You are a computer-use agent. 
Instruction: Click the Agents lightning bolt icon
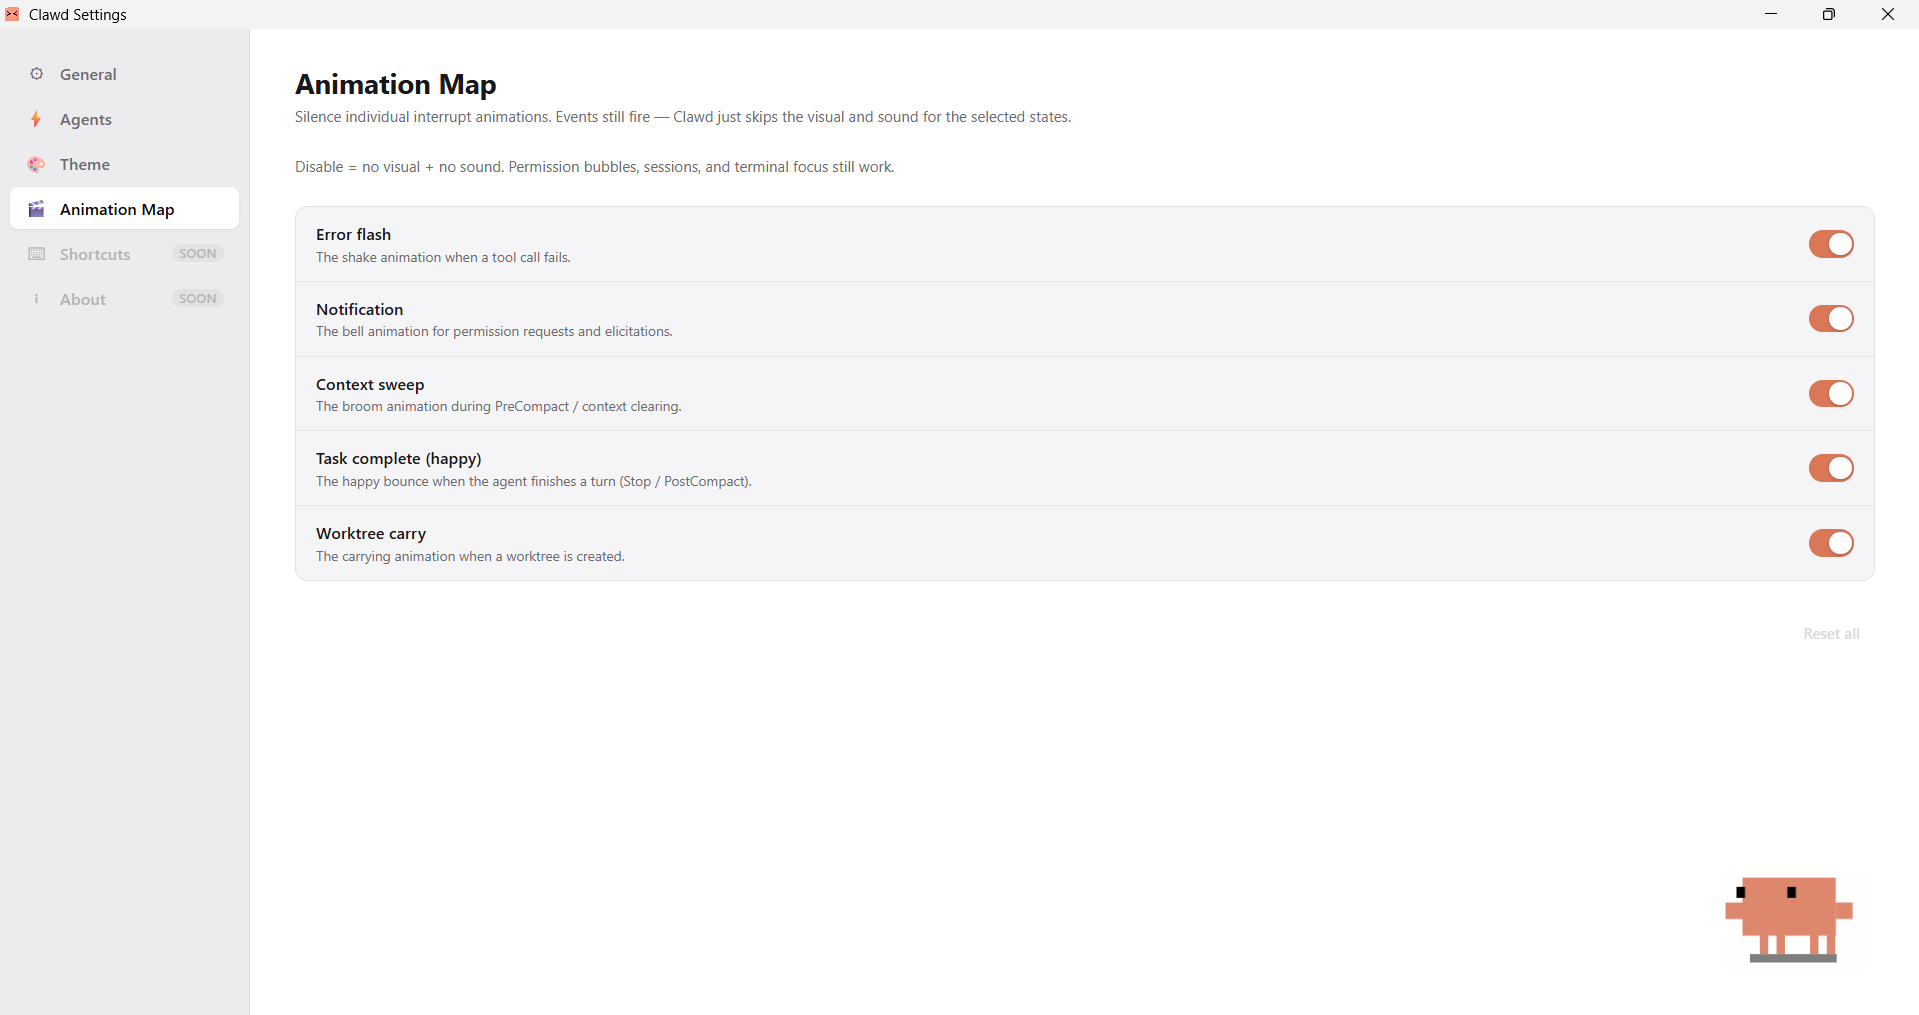click(36, 119)
